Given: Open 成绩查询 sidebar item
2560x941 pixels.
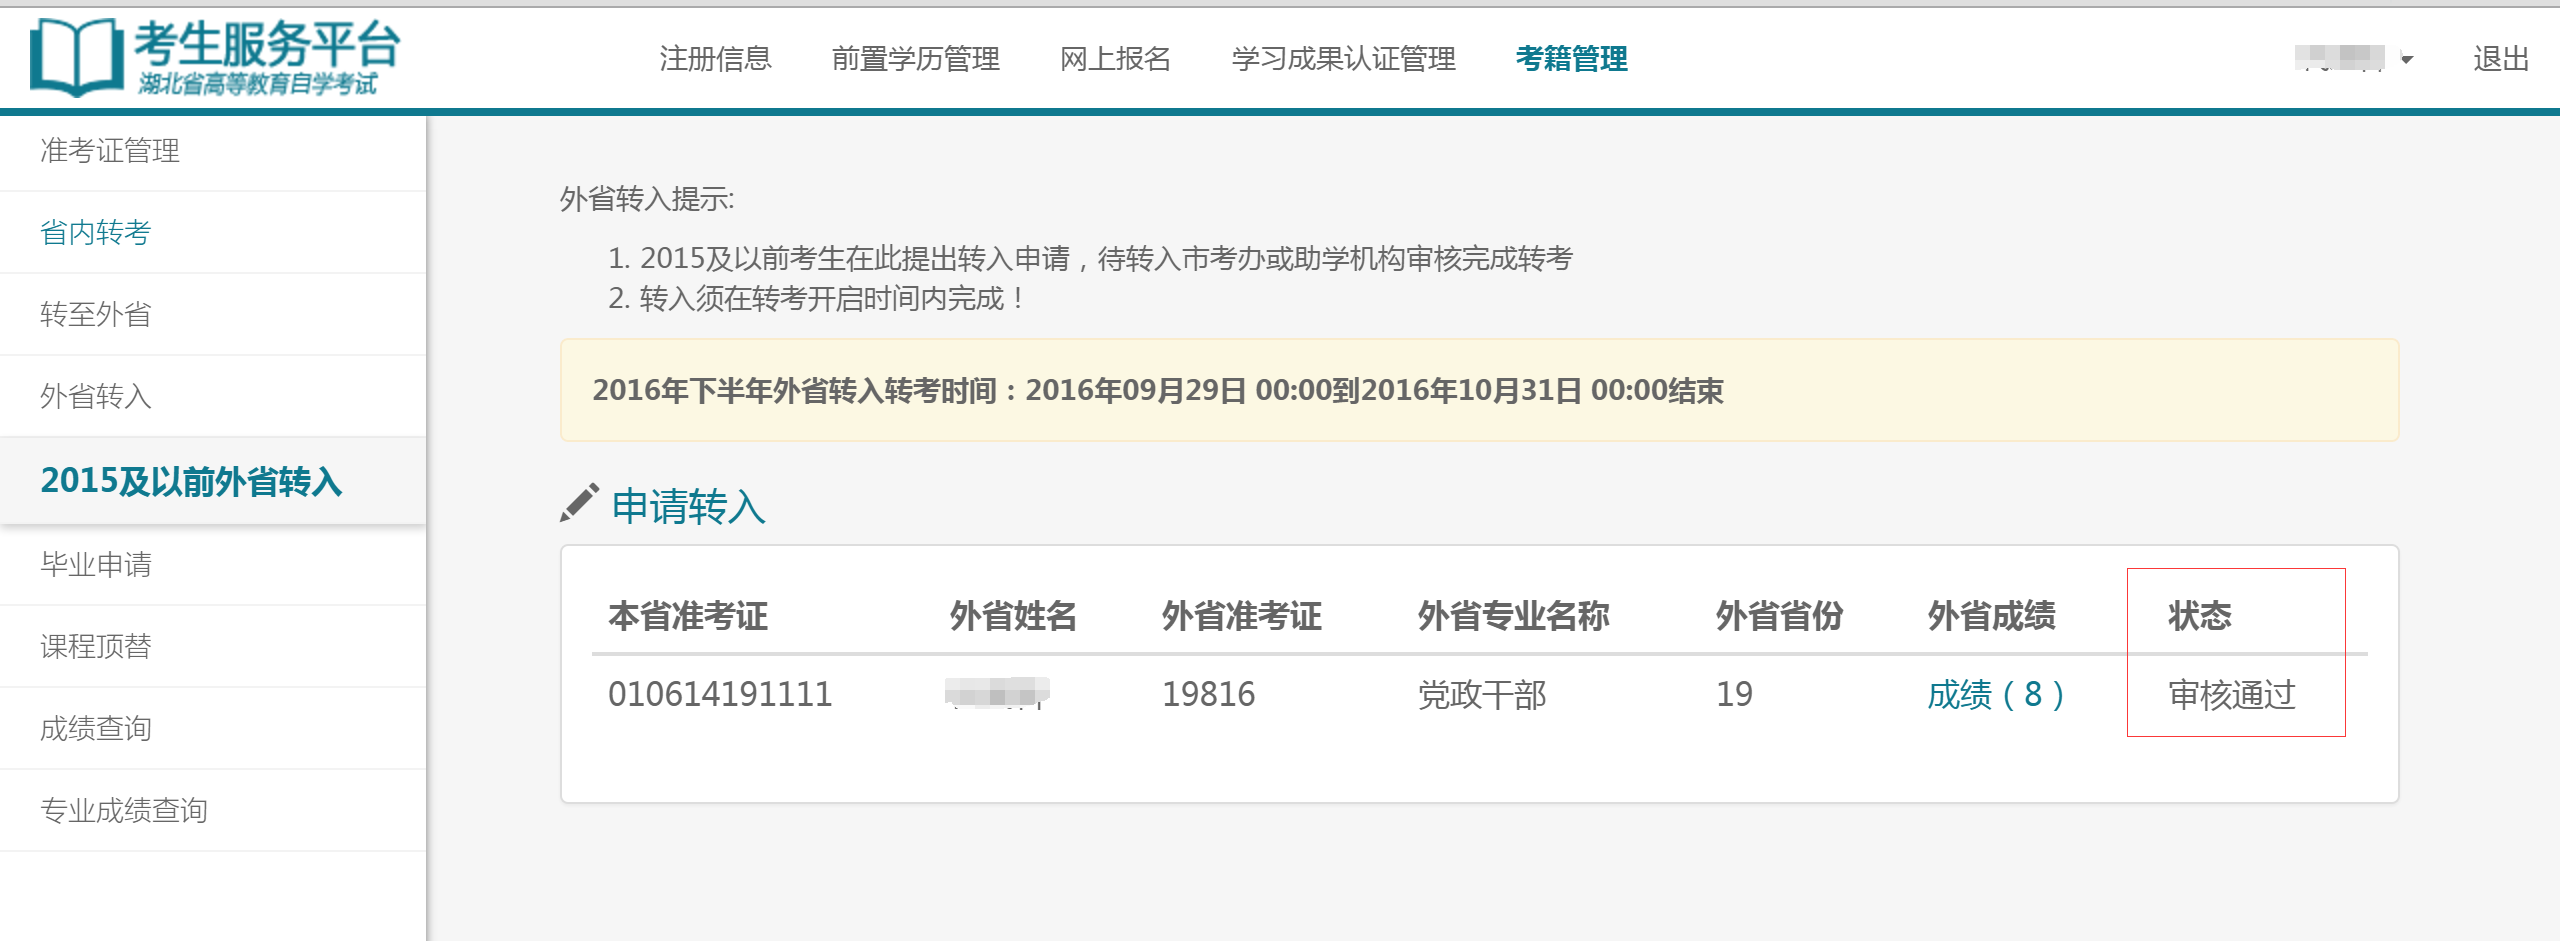Looking at the screenshot, I should 95,729.
